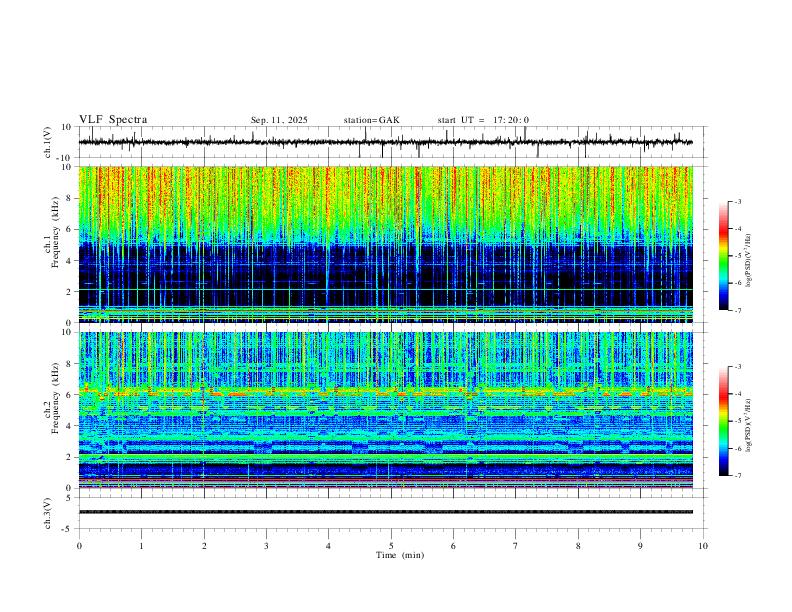Click the ch.1 colorbar "-3" tick value

tap(737, 201)
